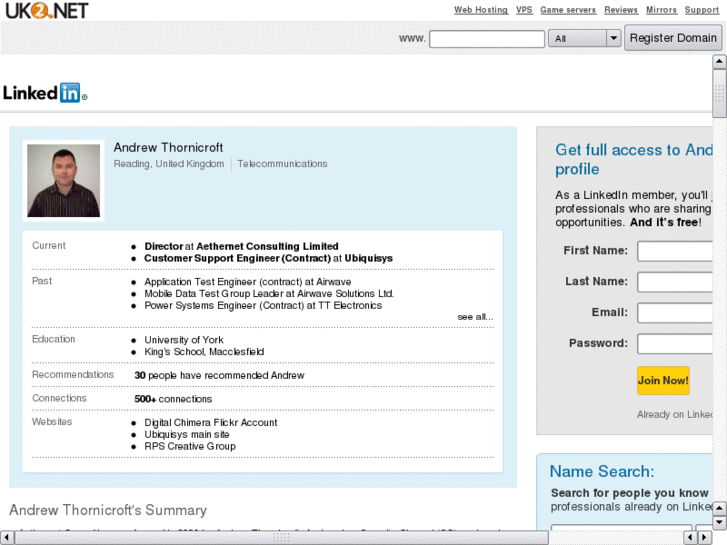Open the Ubiquisys company link
The height and width of the screenshot is (545, 727).
tap(369, 258)
